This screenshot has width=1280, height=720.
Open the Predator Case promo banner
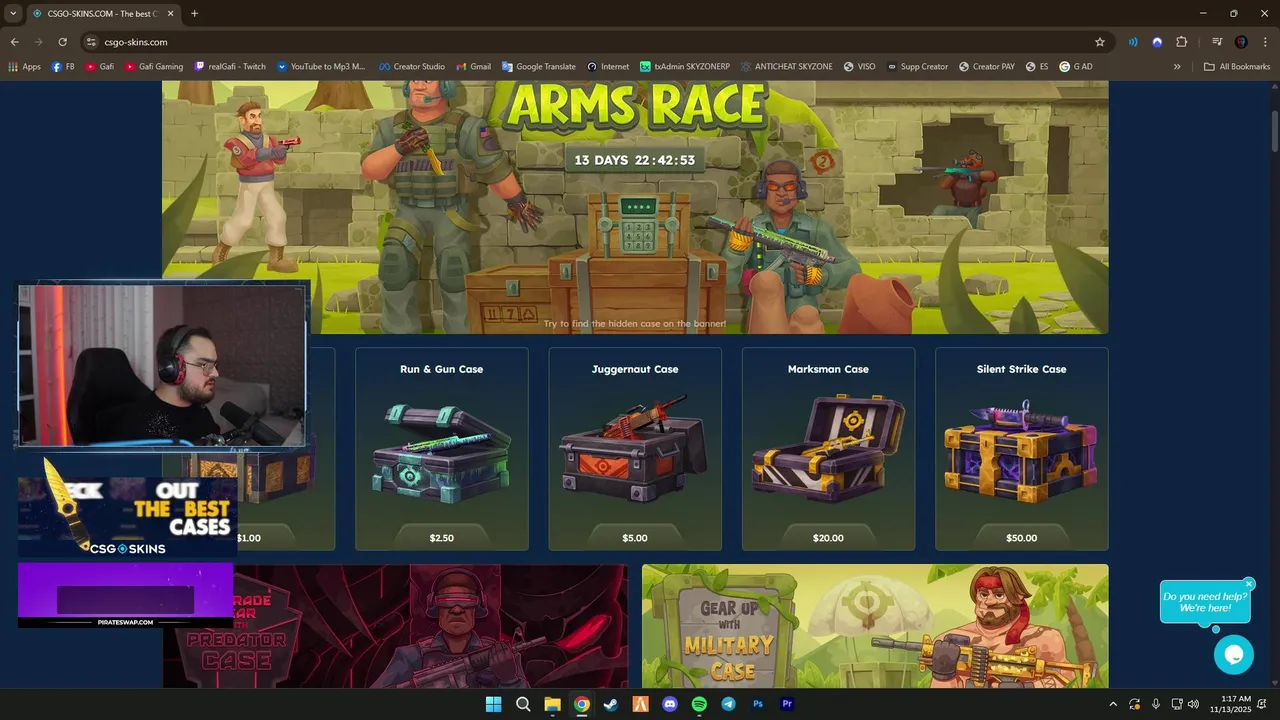[x=395, y=626]
